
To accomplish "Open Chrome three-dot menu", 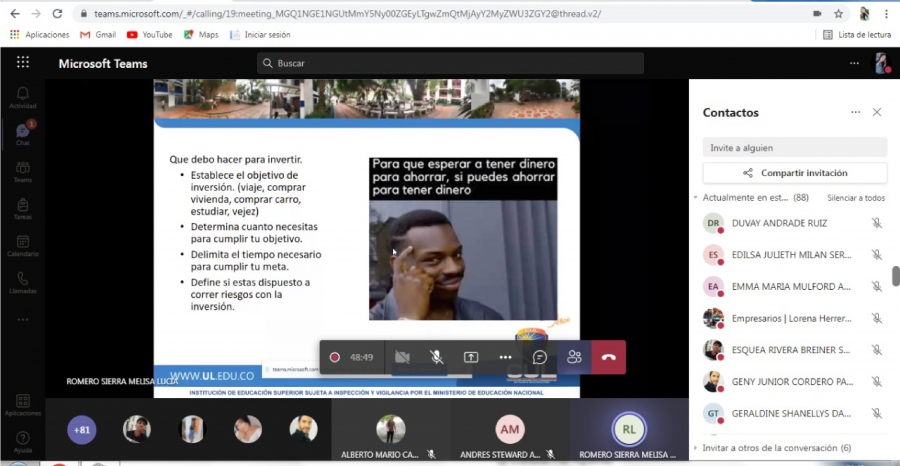I will click(887, 14).
